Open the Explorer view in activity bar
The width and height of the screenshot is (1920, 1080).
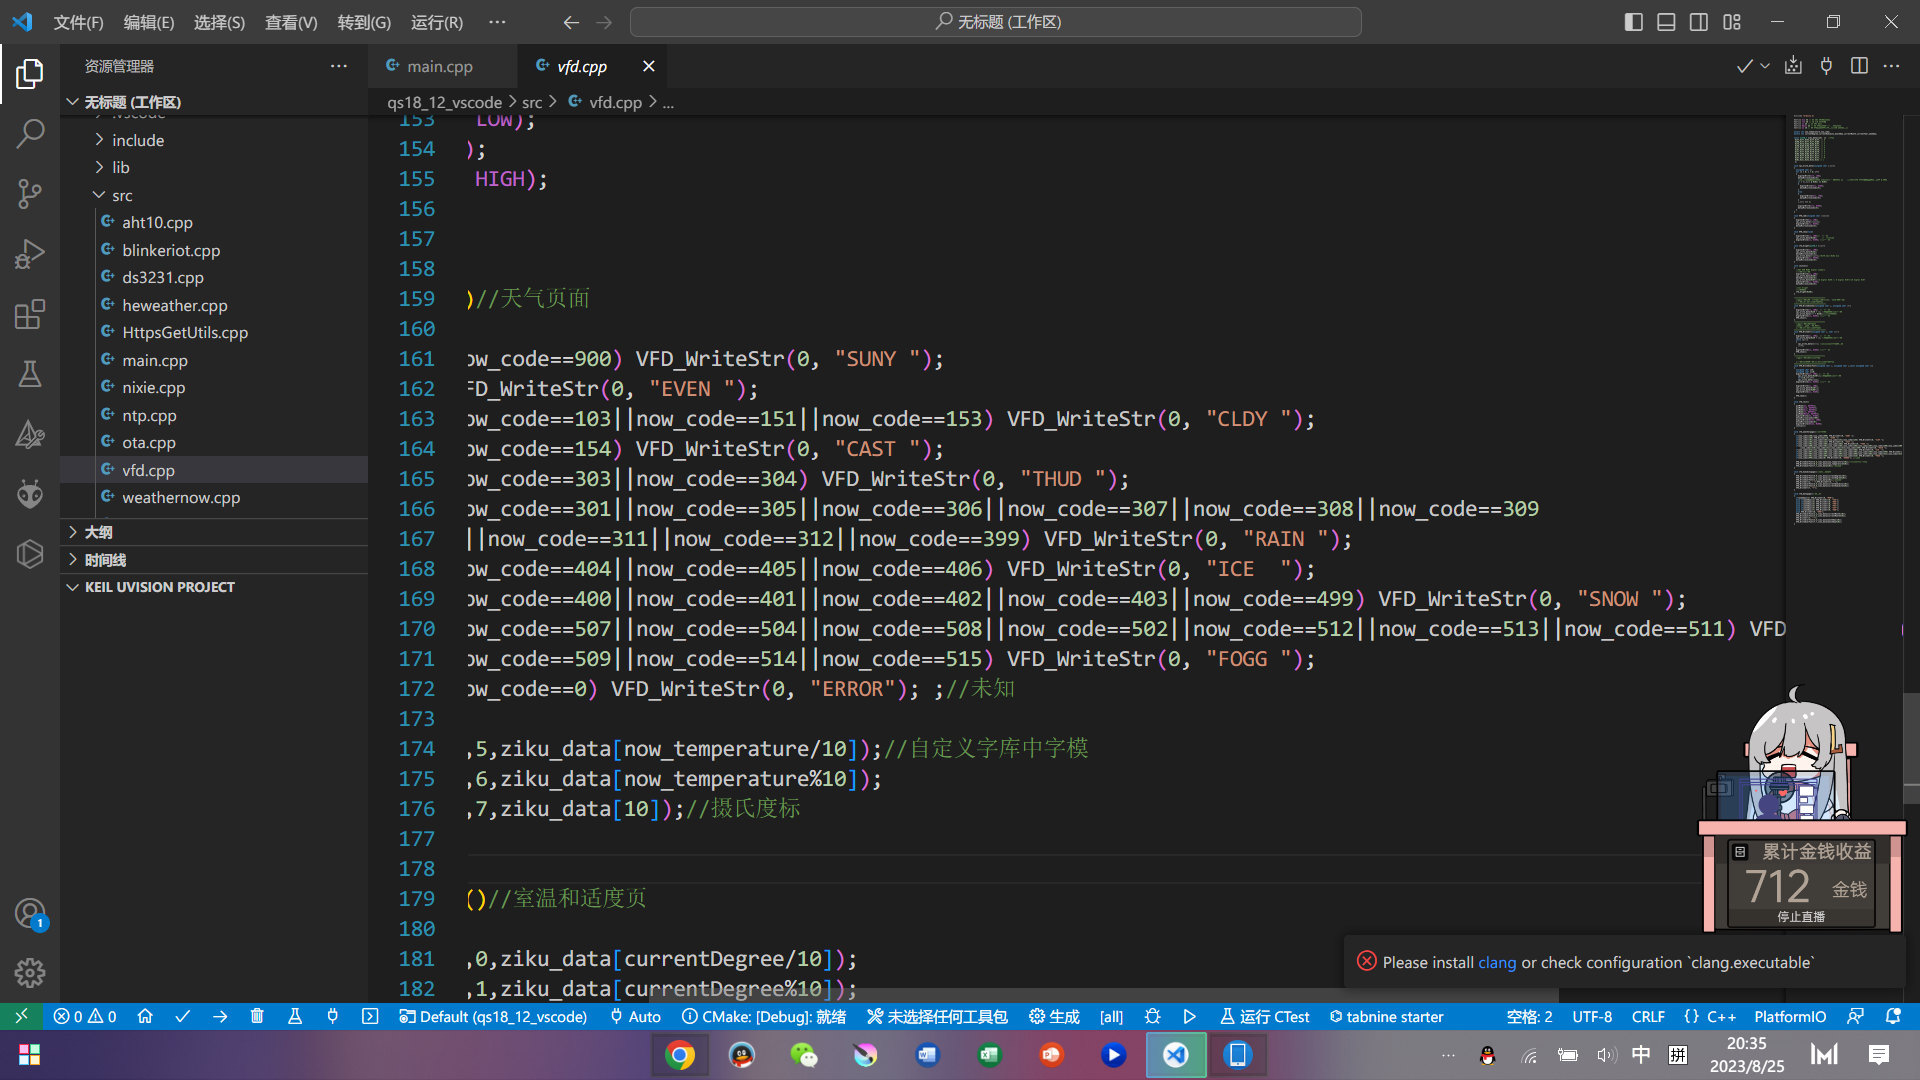[30, 73]
